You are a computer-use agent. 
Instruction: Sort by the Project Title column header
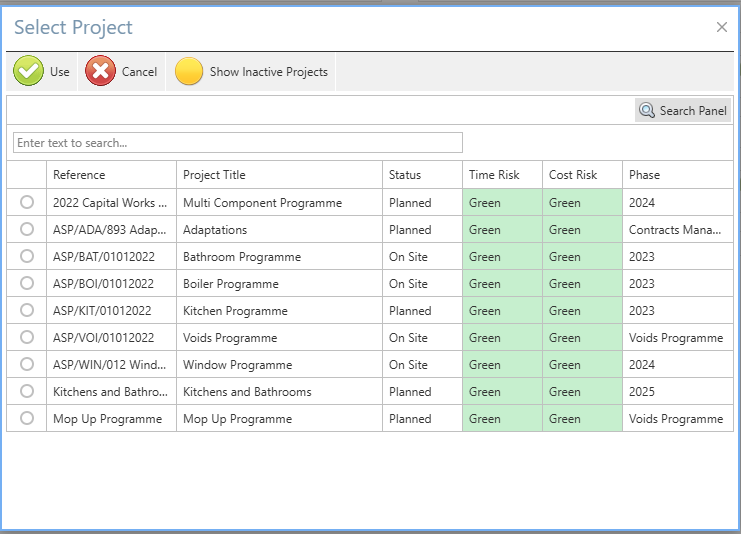coord(214,175)
